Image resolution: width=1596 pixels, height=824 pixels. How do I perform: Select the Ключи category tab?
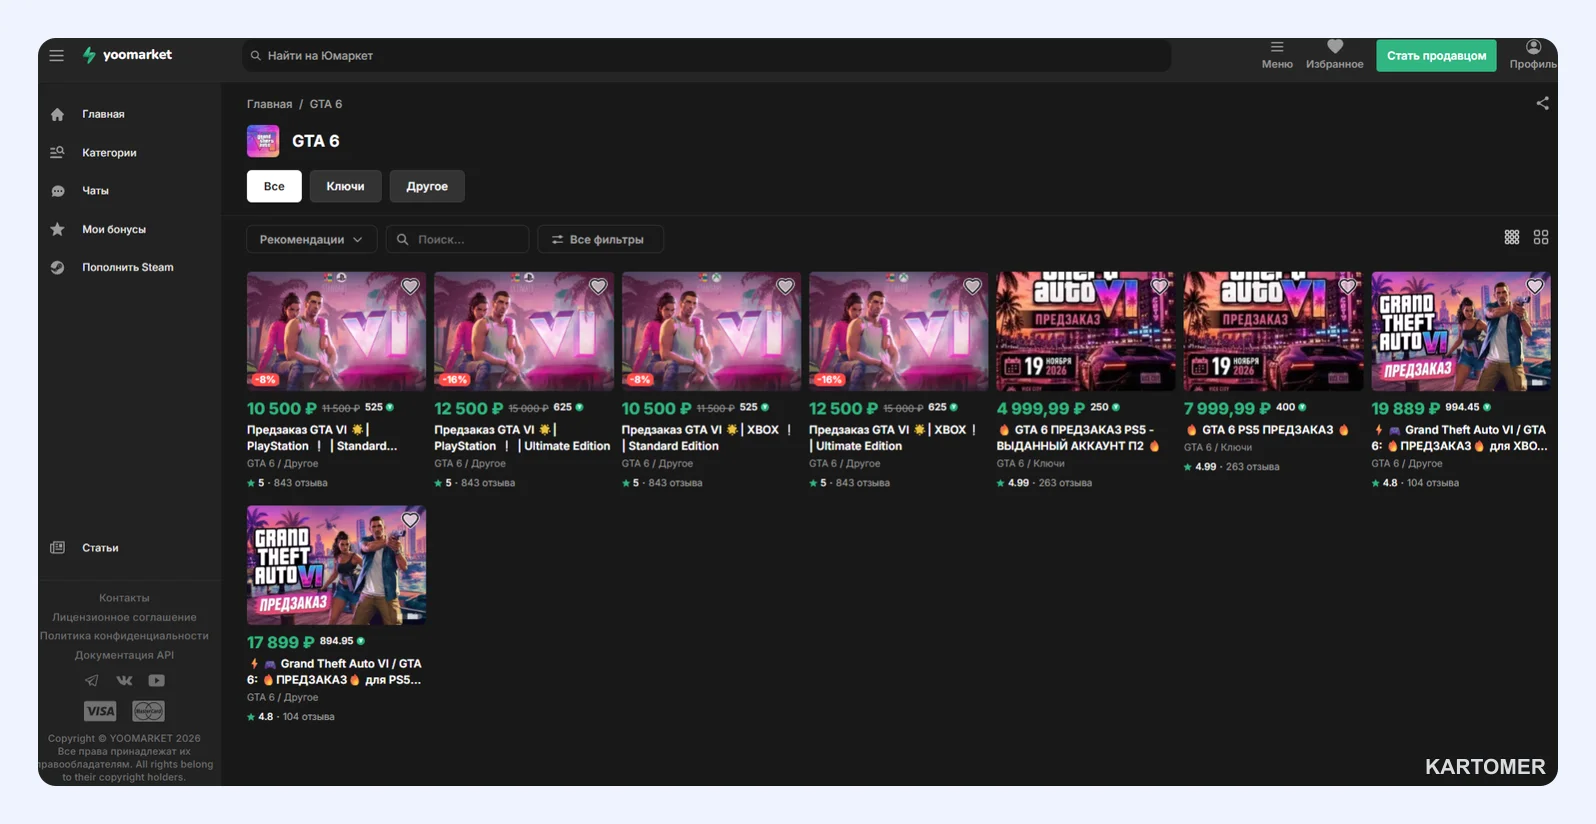pyautogui.click(x=345, y=186)
